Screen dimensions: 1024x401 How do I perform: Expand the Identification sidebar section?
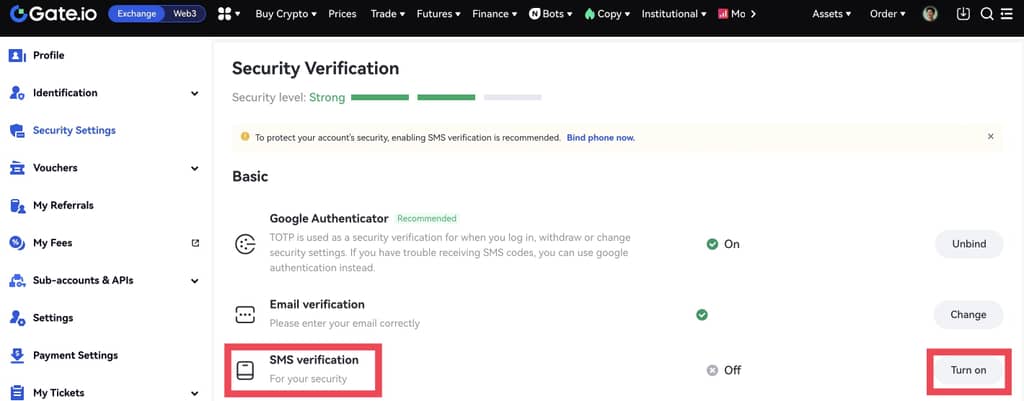click(x=194, y=93)
